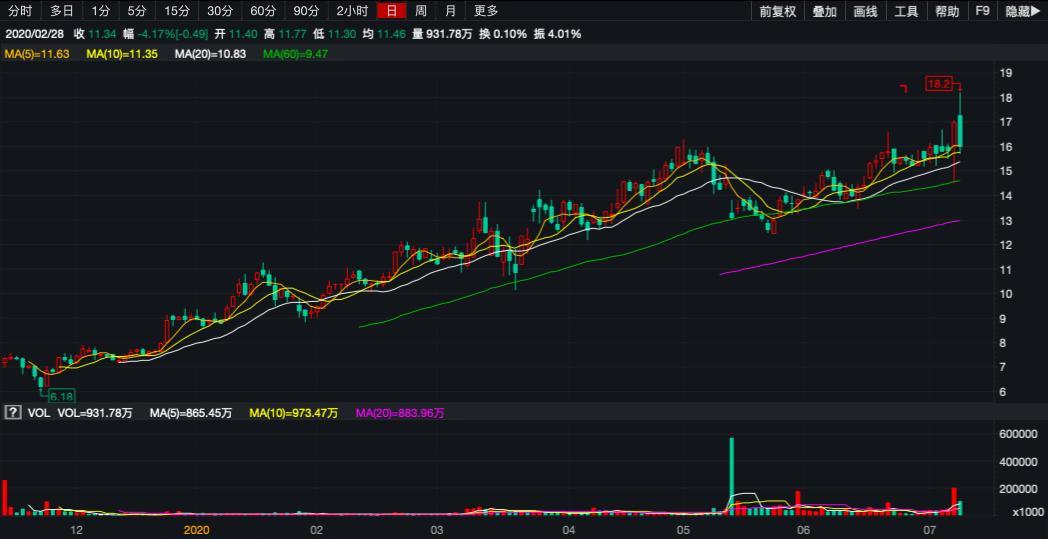Switch to 2小时 chart period
The width and height of the screenshot is (1048, 539).
352,11
